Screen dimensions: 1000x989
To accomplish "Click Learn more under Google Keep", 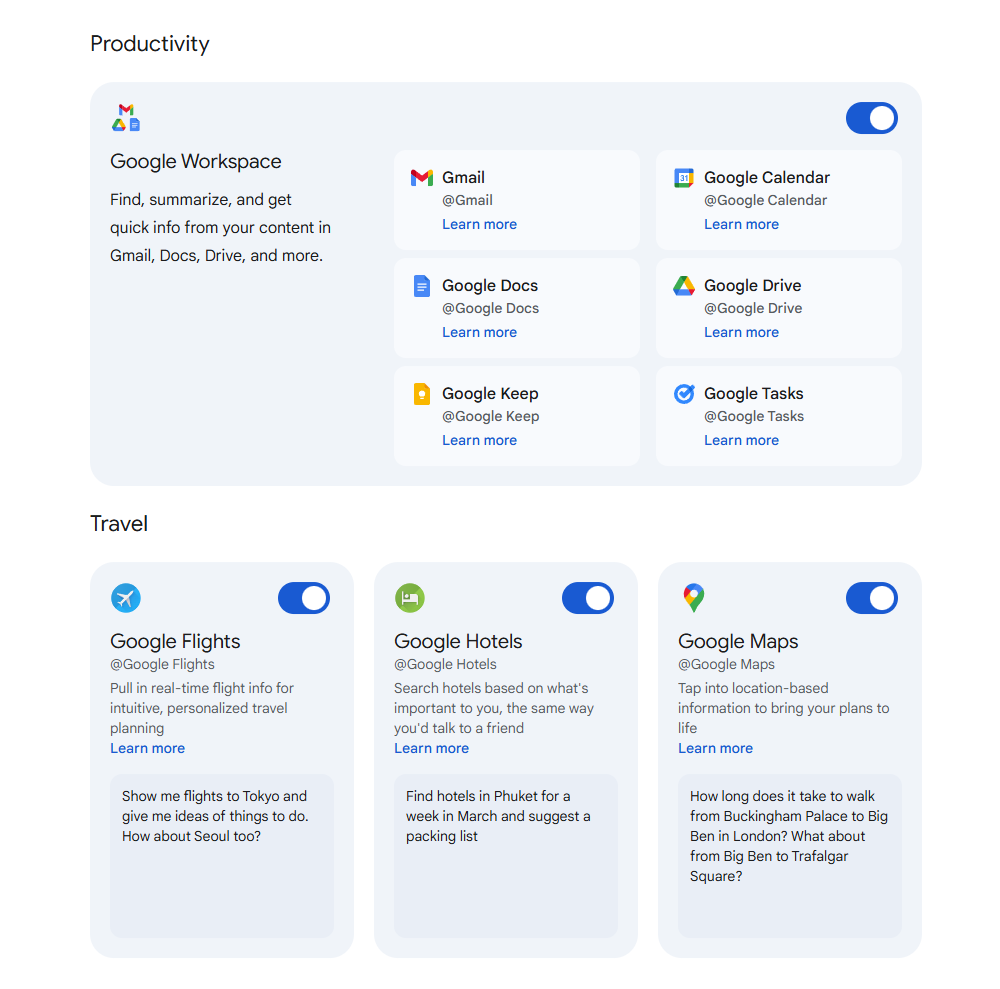I will (x=480, y=441).
